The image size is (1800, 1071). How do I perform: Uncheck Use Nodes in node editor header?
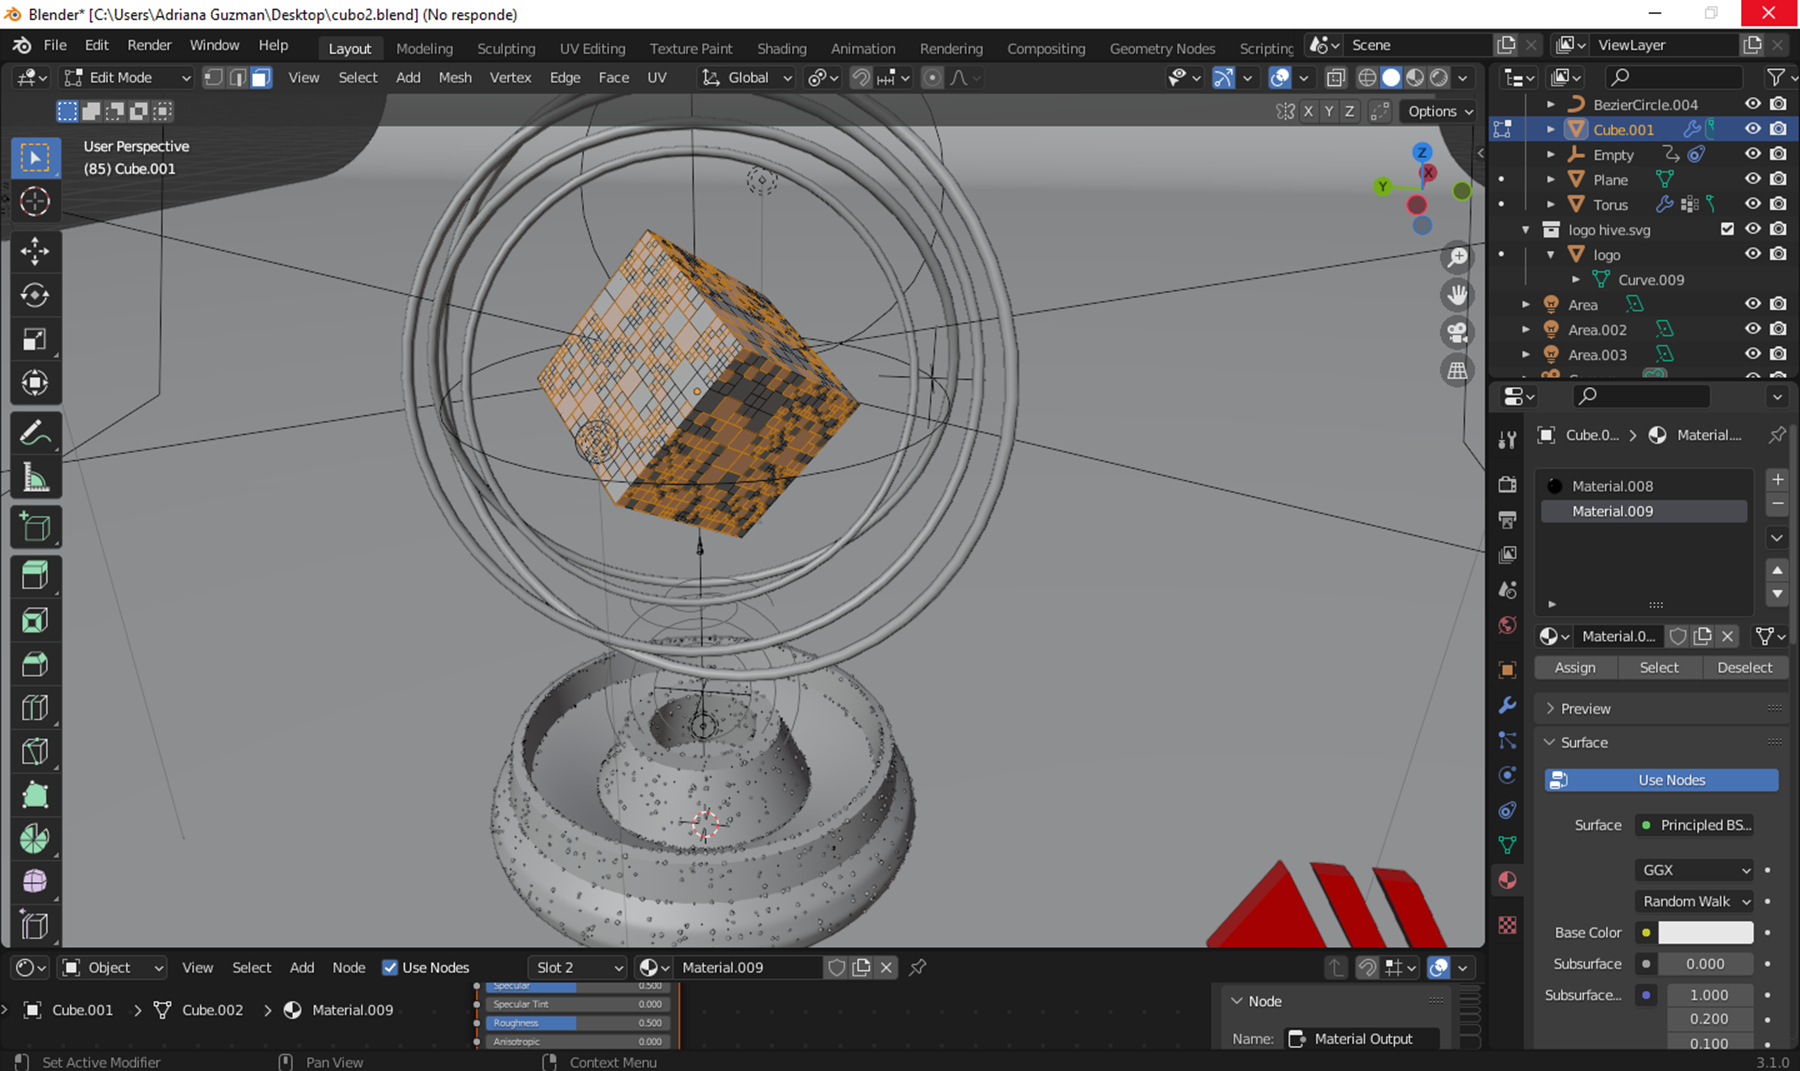[390, 967]
